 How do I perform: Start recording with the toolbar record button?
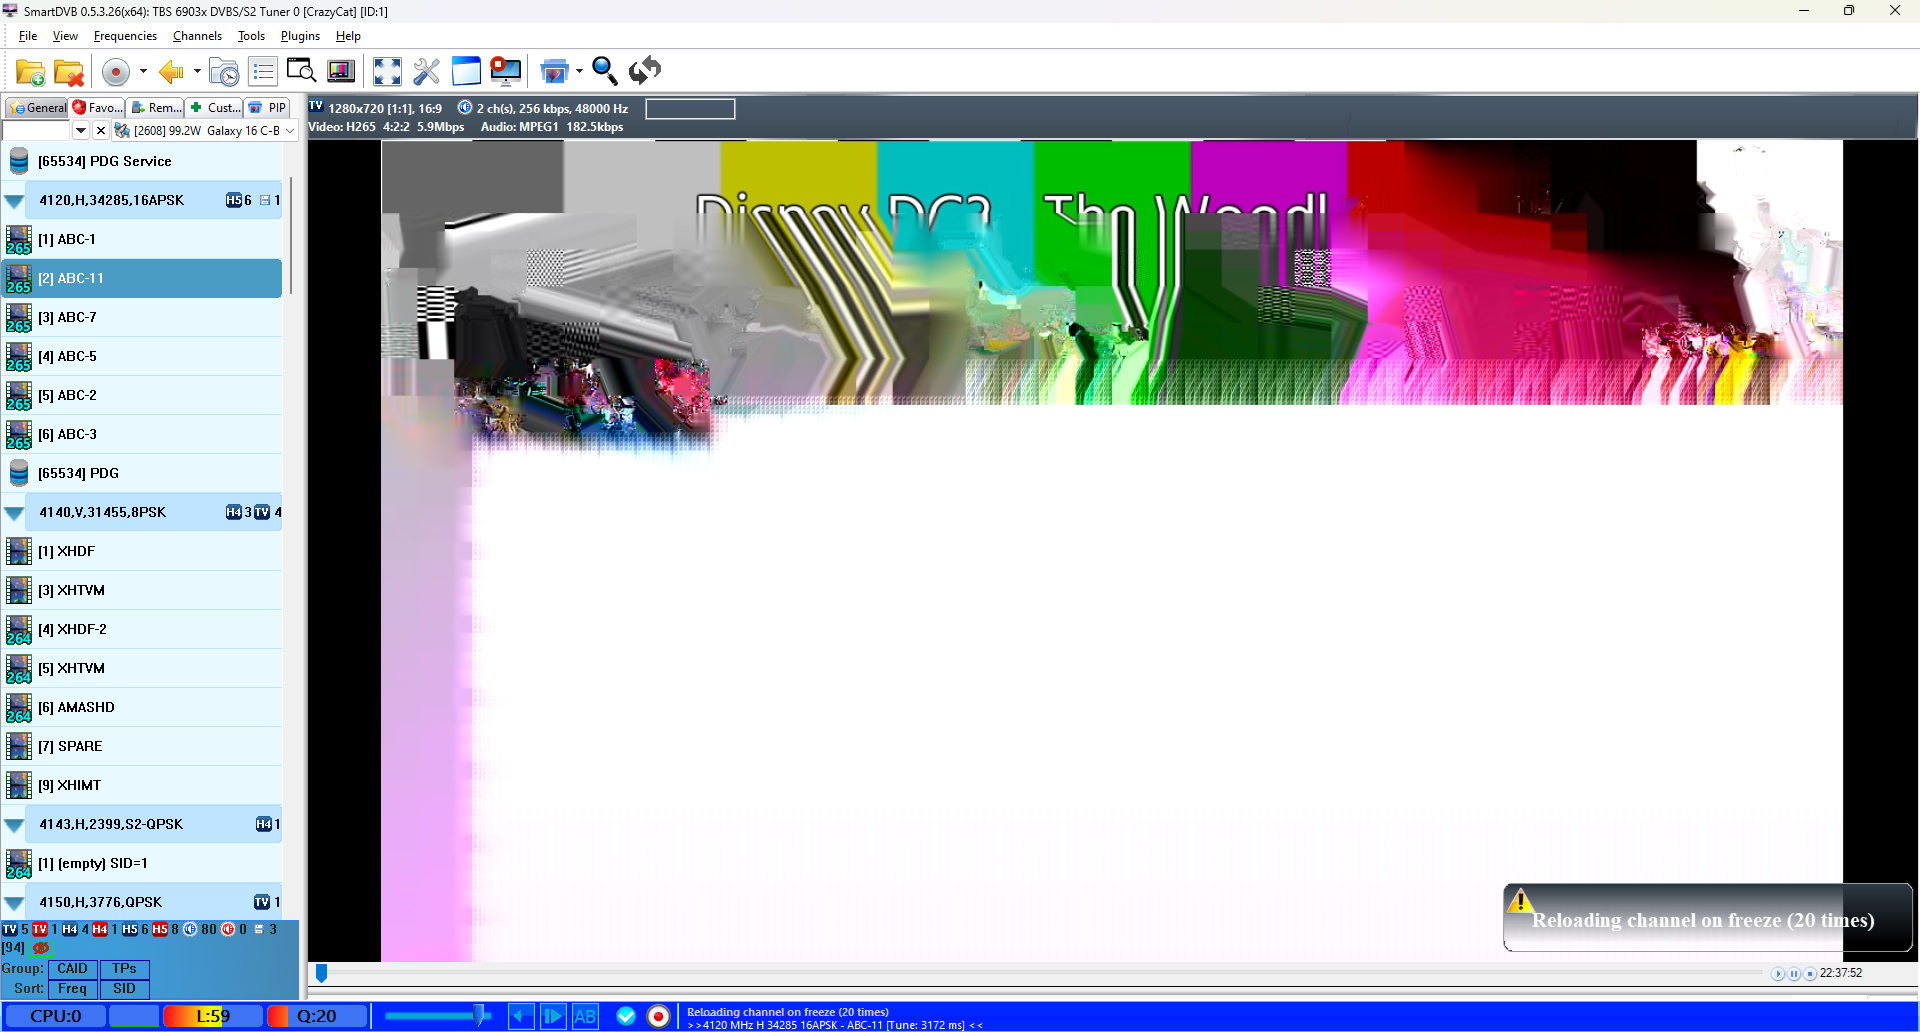tap(116, 72)
